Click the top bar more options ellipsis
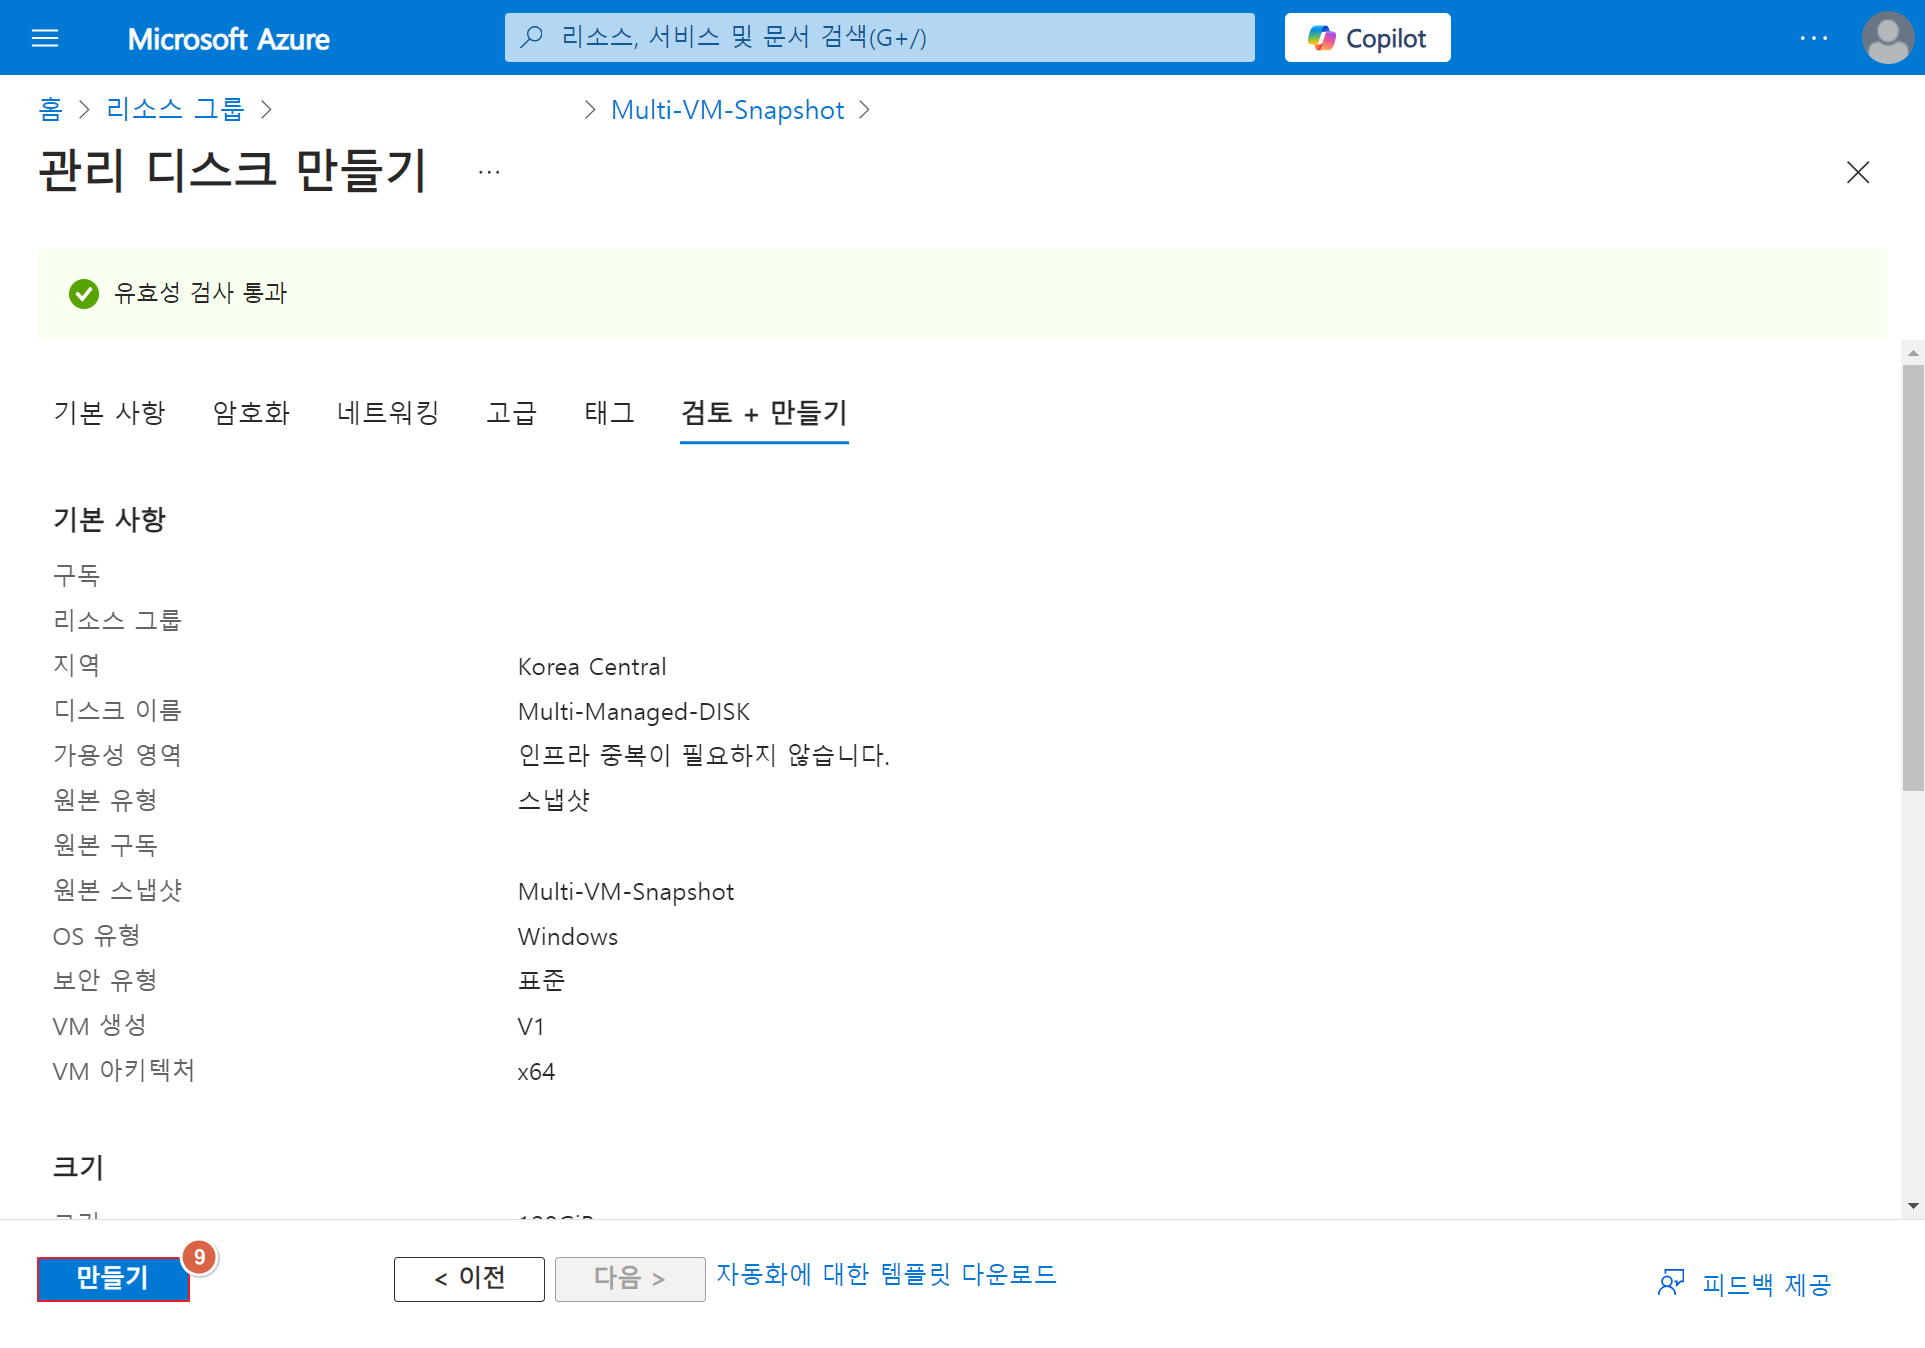 coord(1813,38)
